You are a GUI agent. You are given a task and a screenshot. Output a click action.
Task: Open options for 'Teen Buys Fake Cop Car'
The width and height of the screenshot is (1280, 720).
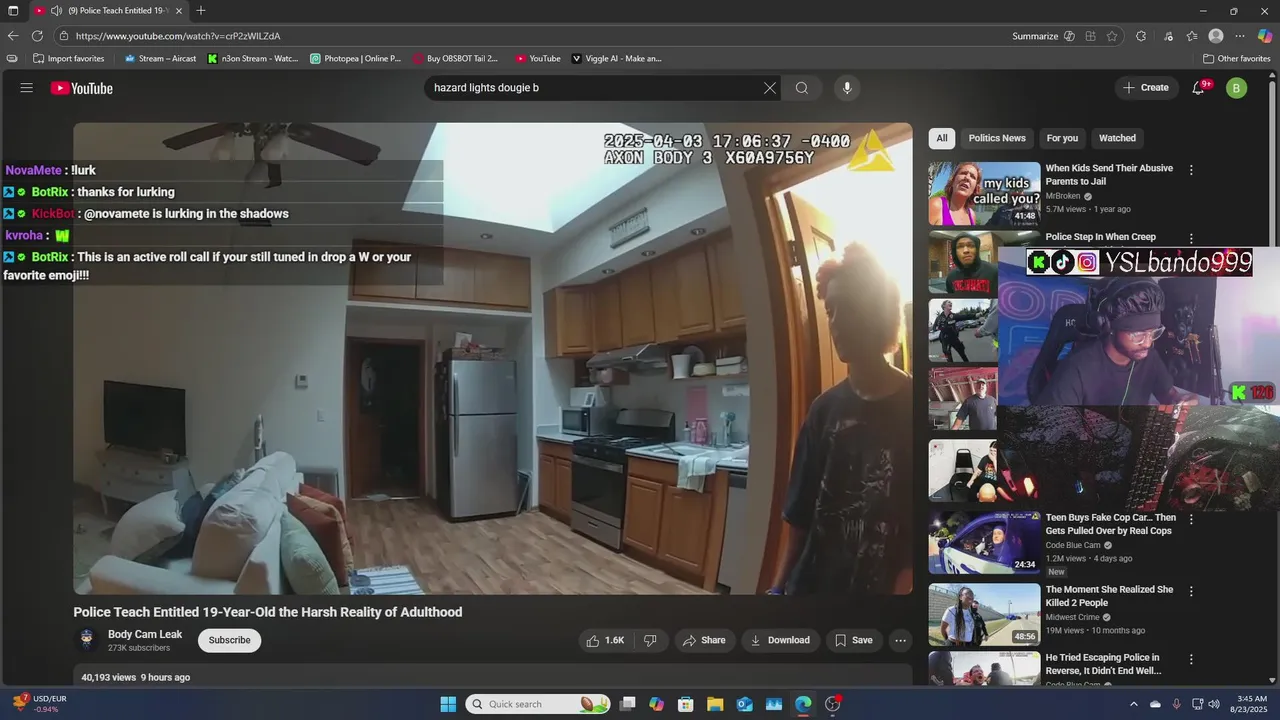[1191, 519]
